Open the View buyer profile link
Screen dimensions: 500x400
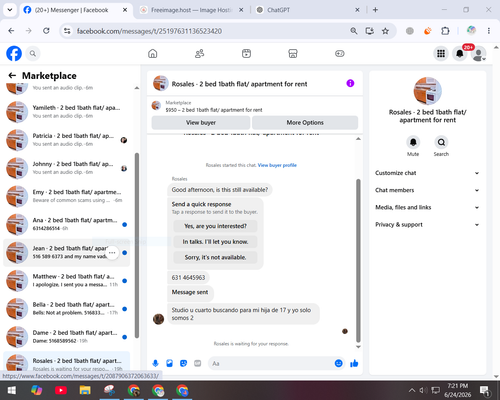point(277,165)
